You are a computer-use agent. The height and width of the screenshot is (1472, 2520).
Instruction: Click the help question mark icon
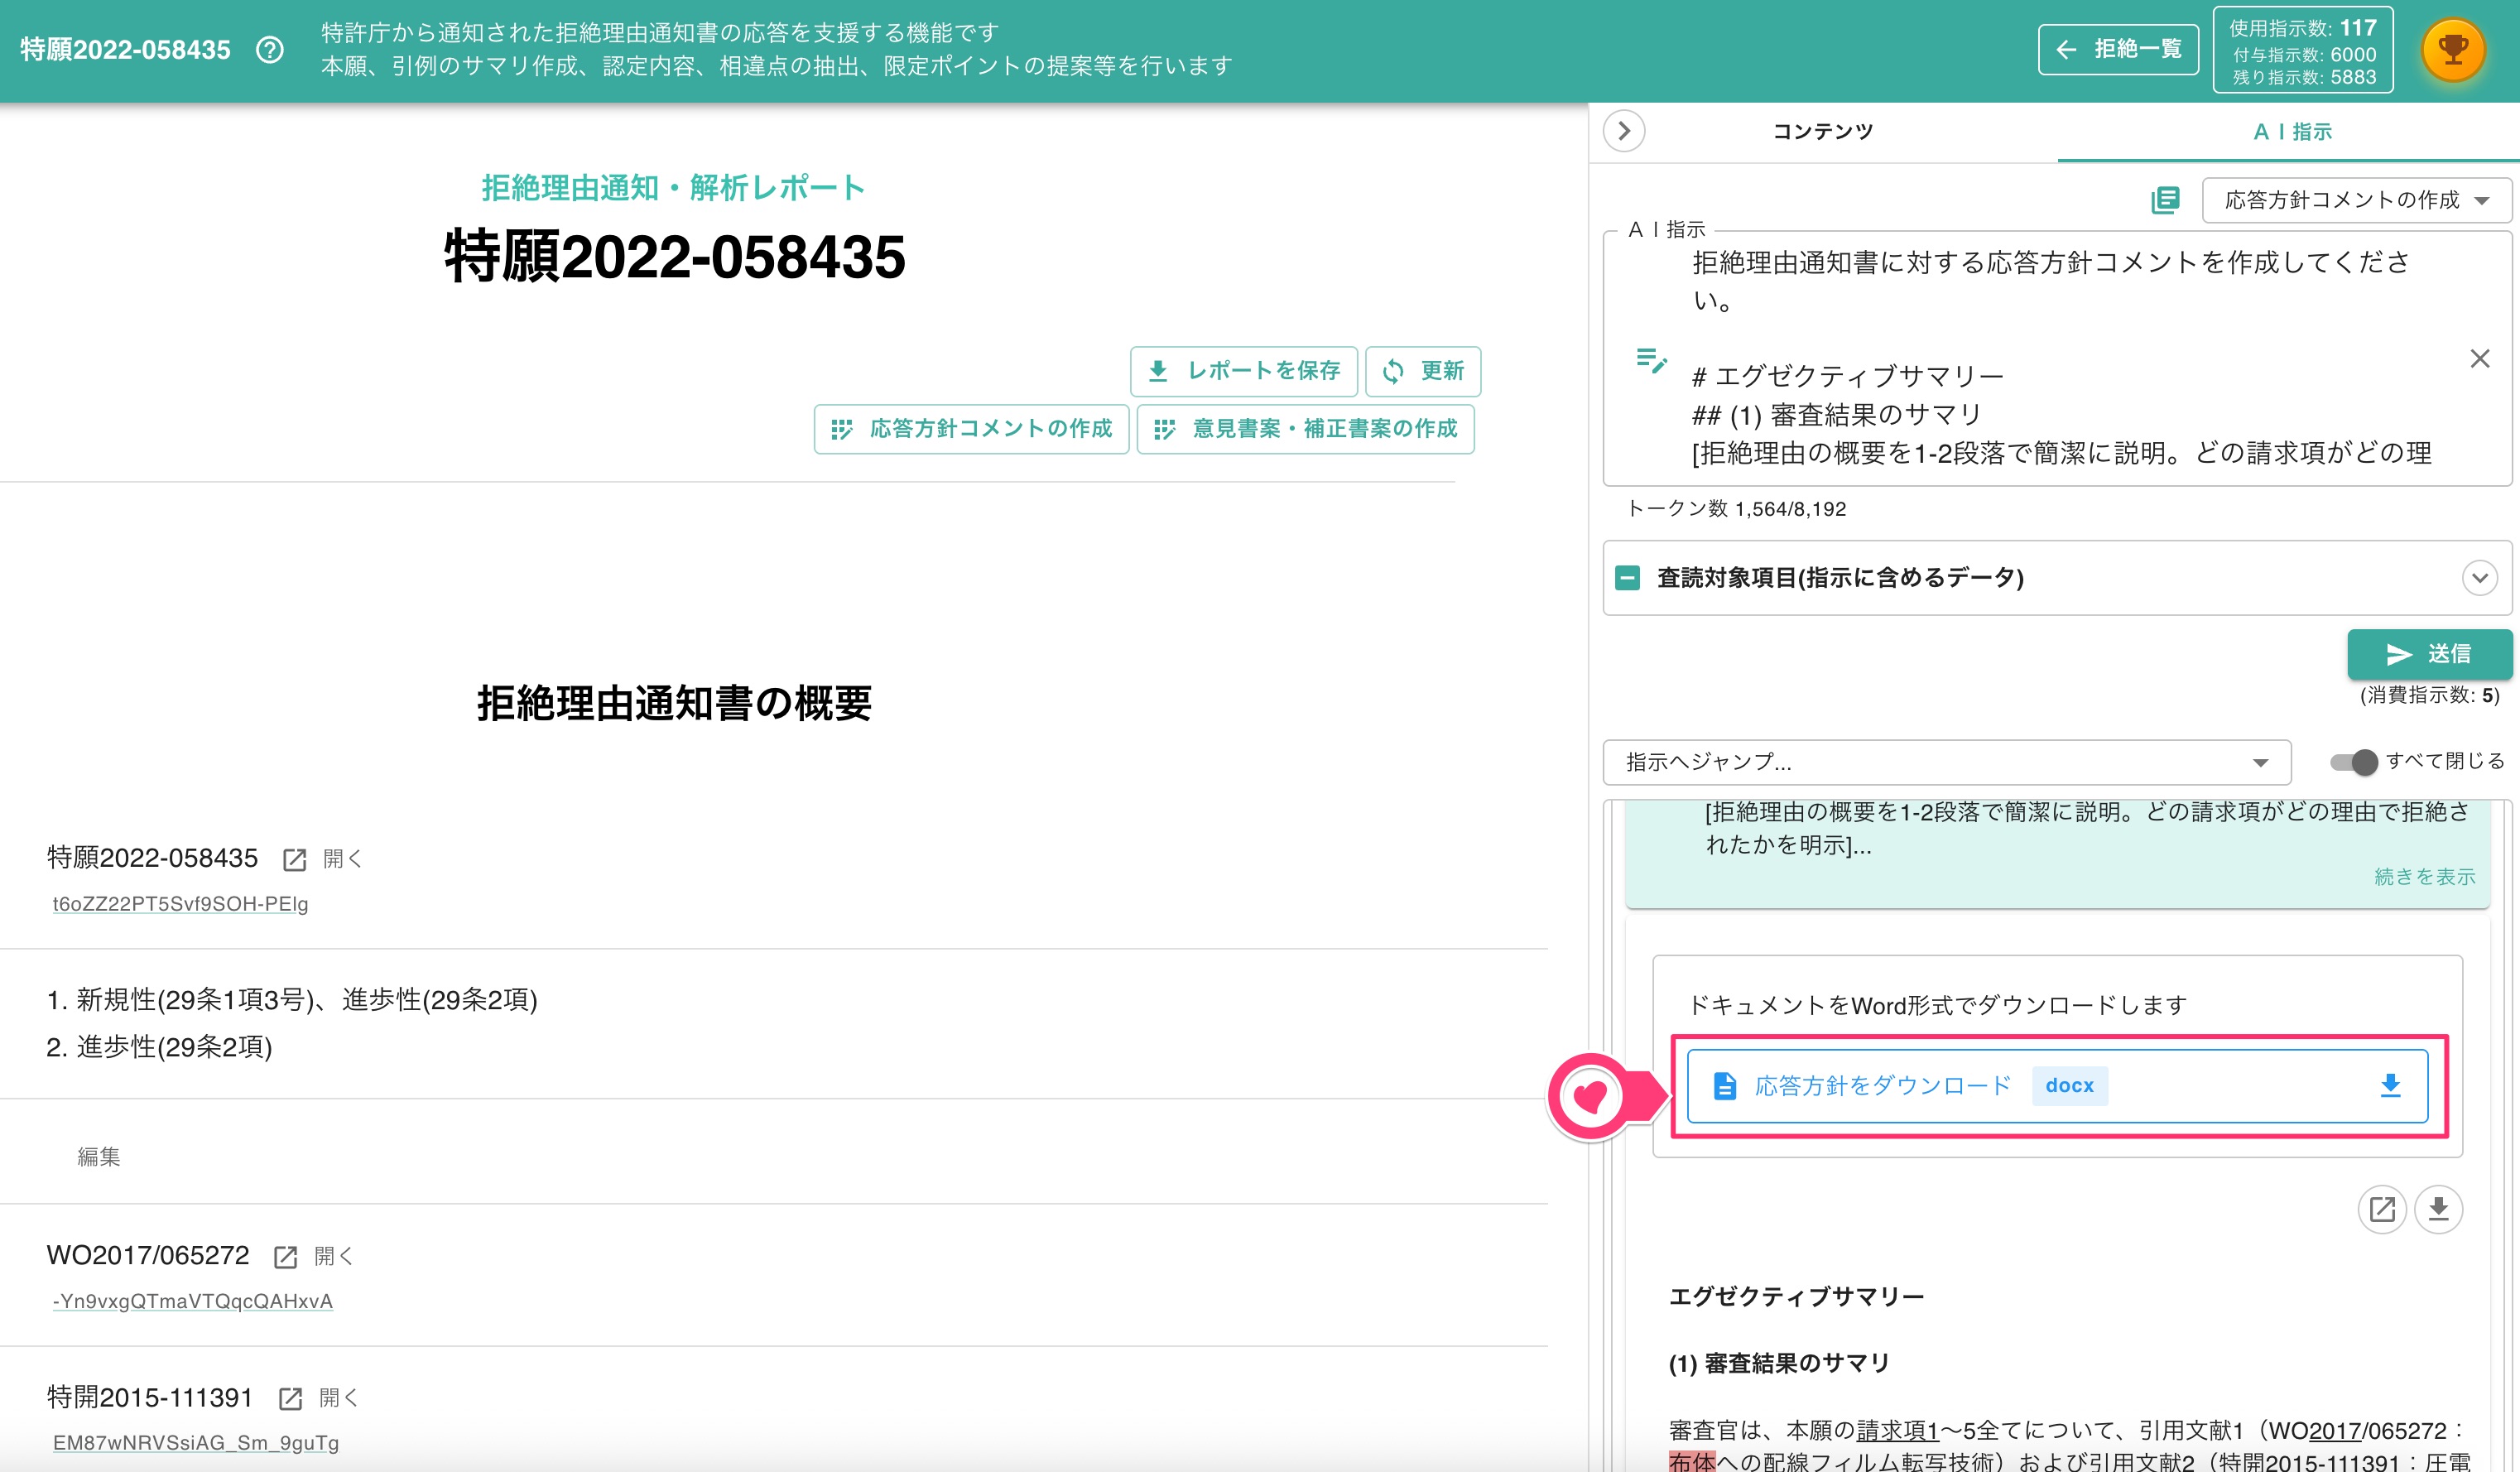pos(270,49)
